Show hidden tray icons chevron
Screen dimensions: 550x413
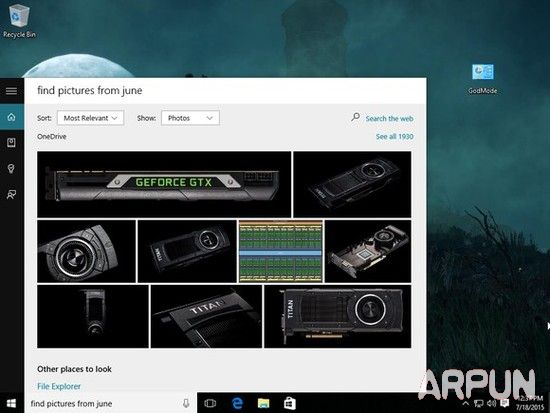(465, 404)
